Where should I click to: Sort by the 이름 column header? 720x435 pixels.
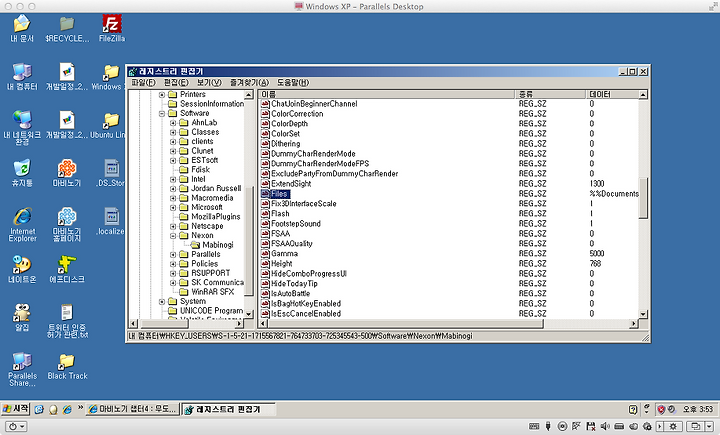click(386, 94)
